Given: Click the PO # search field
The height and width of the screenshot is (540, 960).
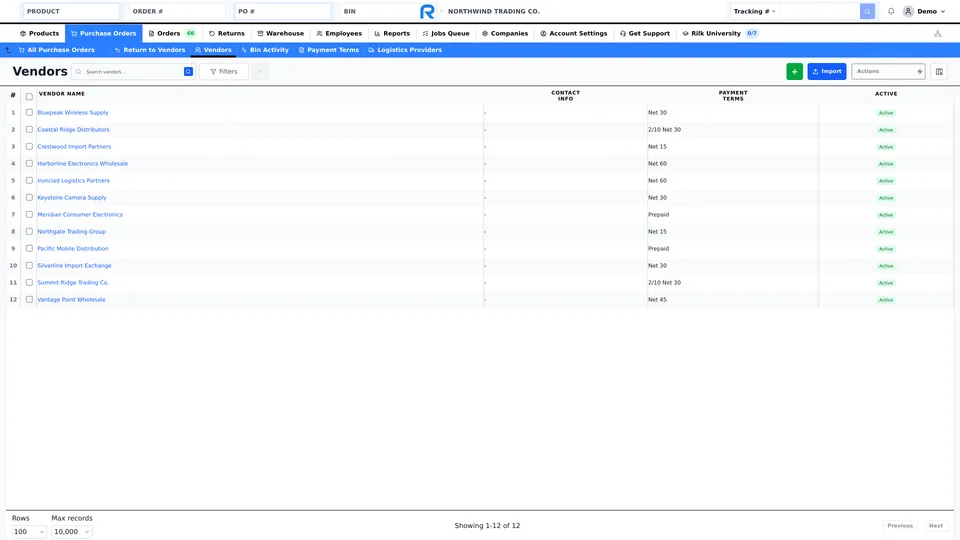Looking at the screenshot, I should pos(283,11).
